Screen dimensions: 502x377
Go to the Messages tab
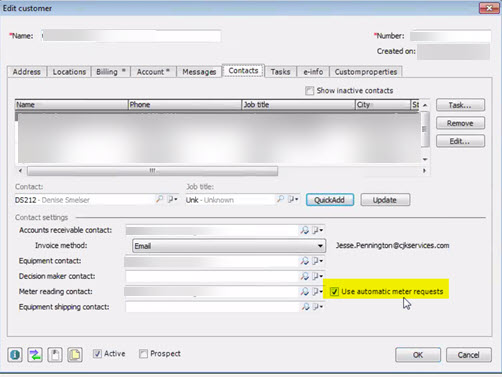coord(199,72)
